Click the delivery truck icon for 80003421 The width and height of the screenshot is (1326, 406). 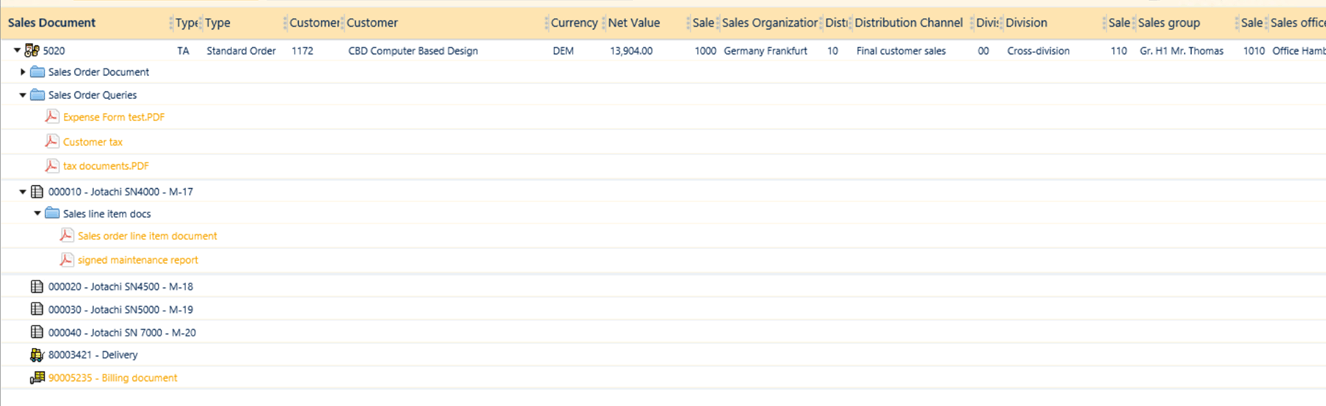pyautogui.click(x=38, y=355)
